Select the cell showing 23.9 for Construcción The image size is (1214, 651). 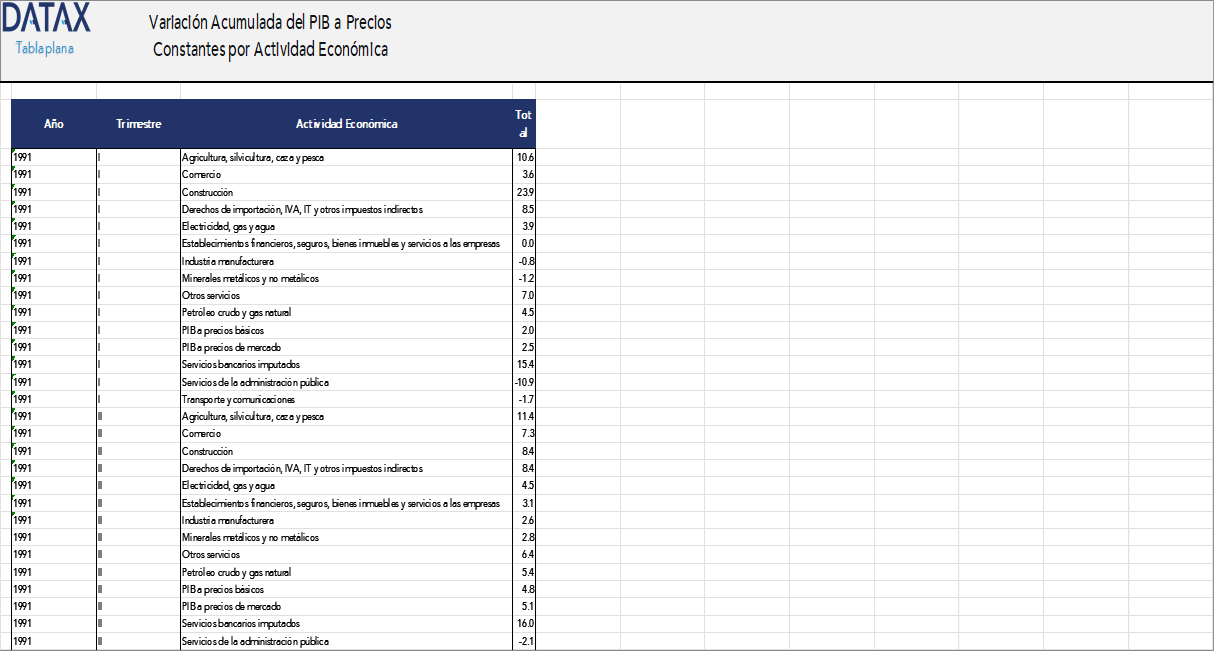pyautogui.click(x=524, y=191)
